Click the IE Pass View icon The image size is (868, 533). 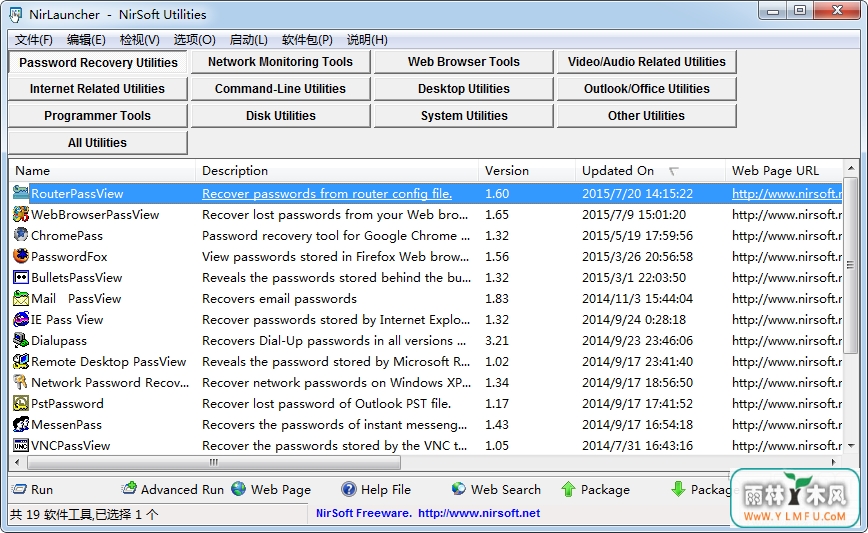tap(21, 319)
